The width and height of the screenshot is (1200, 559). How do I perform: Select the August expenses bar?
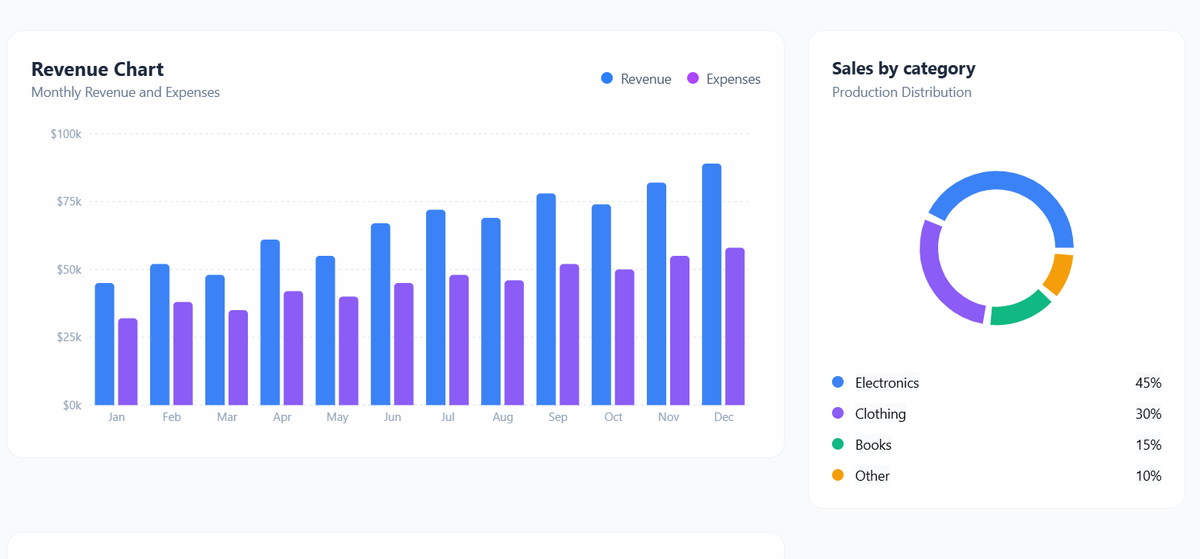(x=514, y=342)
